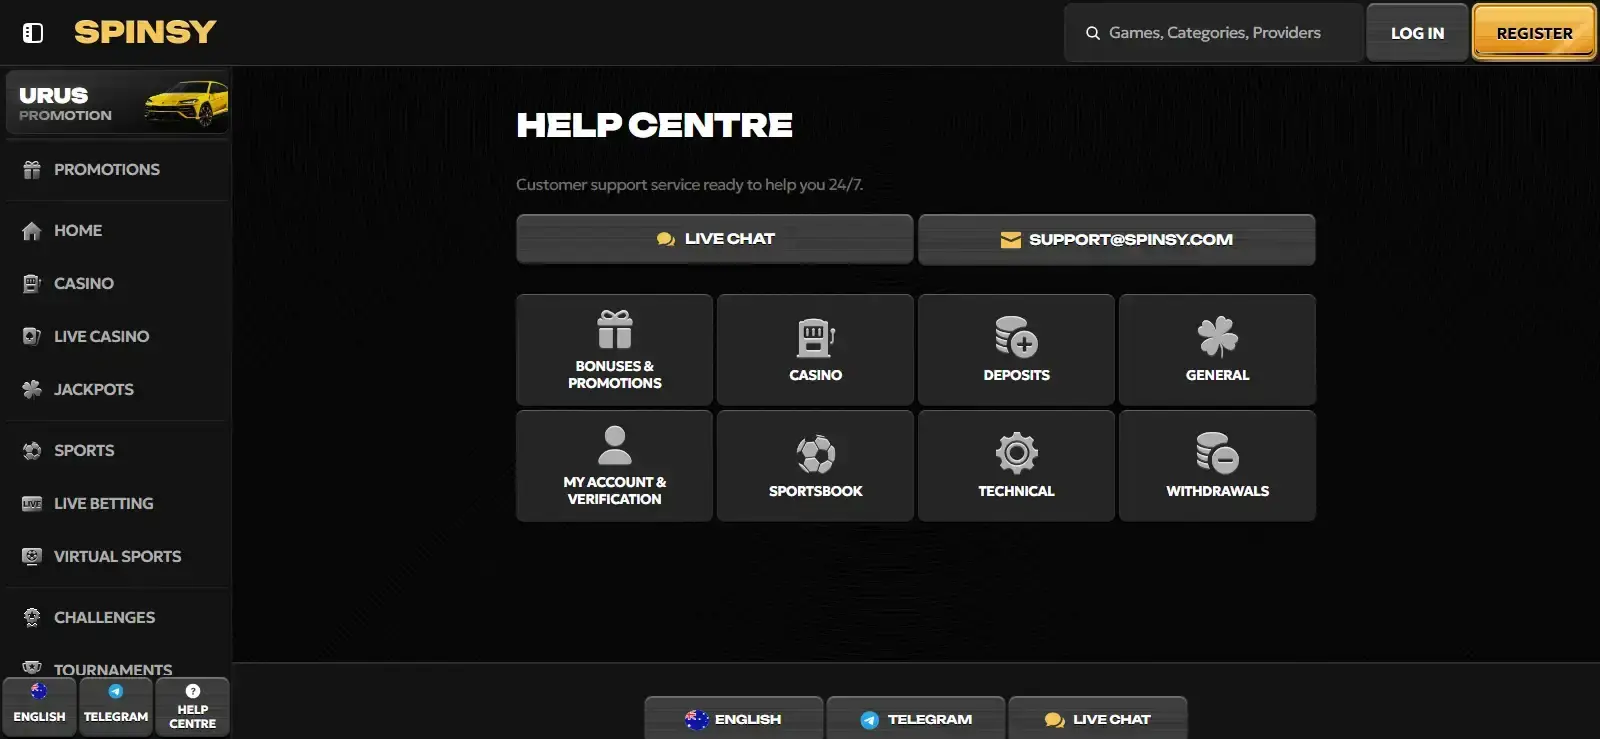Image resolution: width=1600 pixels, height=739 pixels.
Task: Open the footer English language selector
Action: pyautogui.click(x=734, y=719)
